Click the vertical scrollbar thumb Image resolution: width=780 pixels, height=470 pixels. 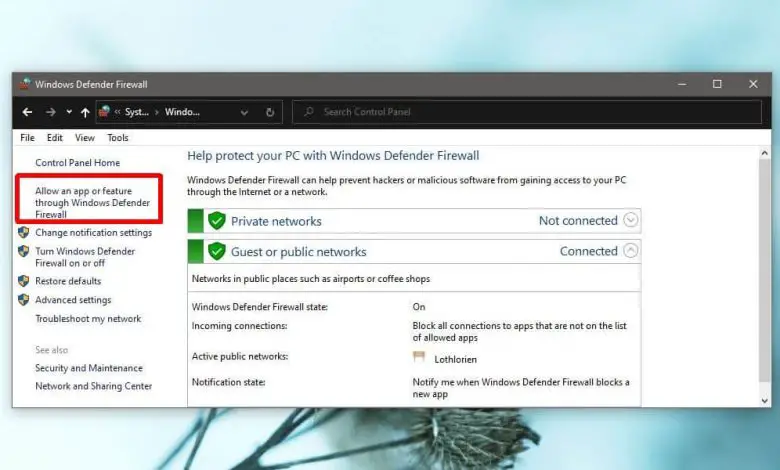pyautogui.click(x=765, y=271)
